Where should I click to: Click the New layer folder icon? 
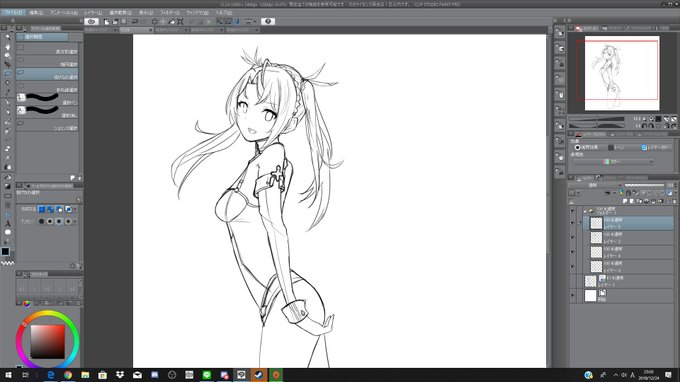tap(639, 201)
